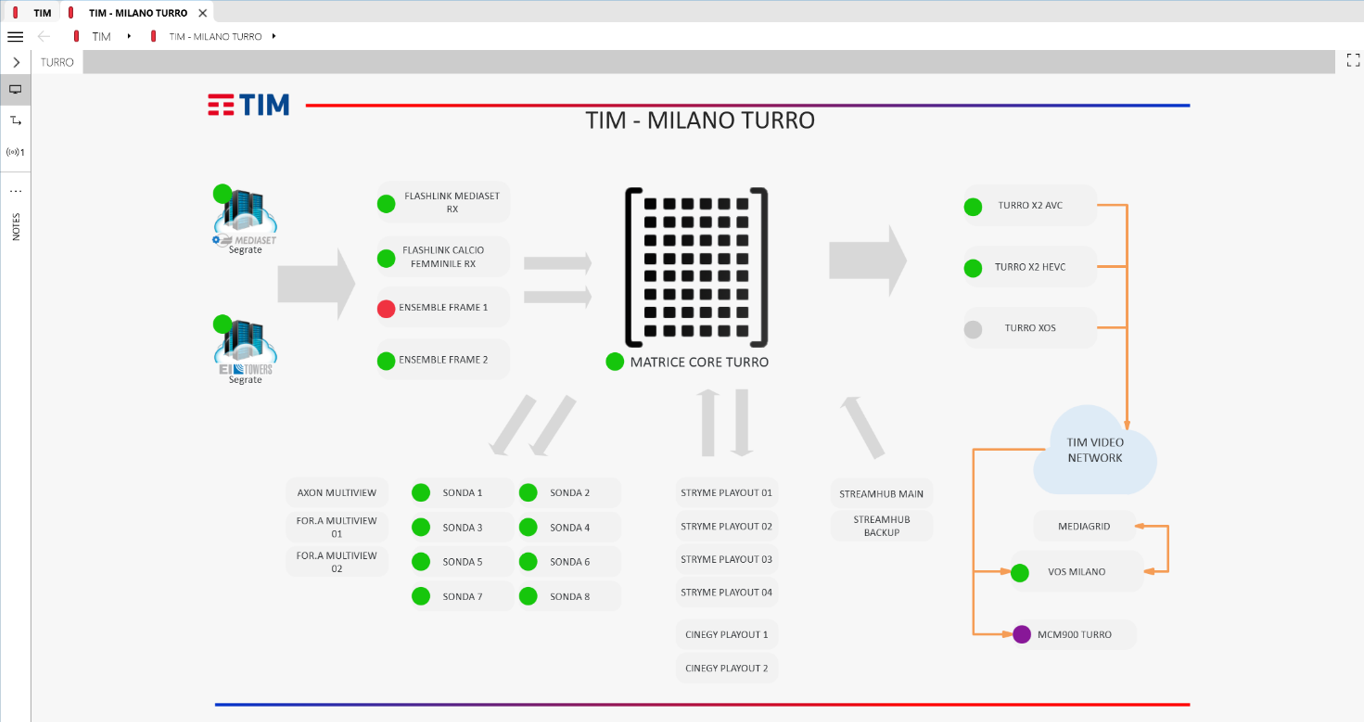Open CINEGY PLAYOUT 1
The height and width of the screenshot is (722, 1367).
[x=727, y=634]
